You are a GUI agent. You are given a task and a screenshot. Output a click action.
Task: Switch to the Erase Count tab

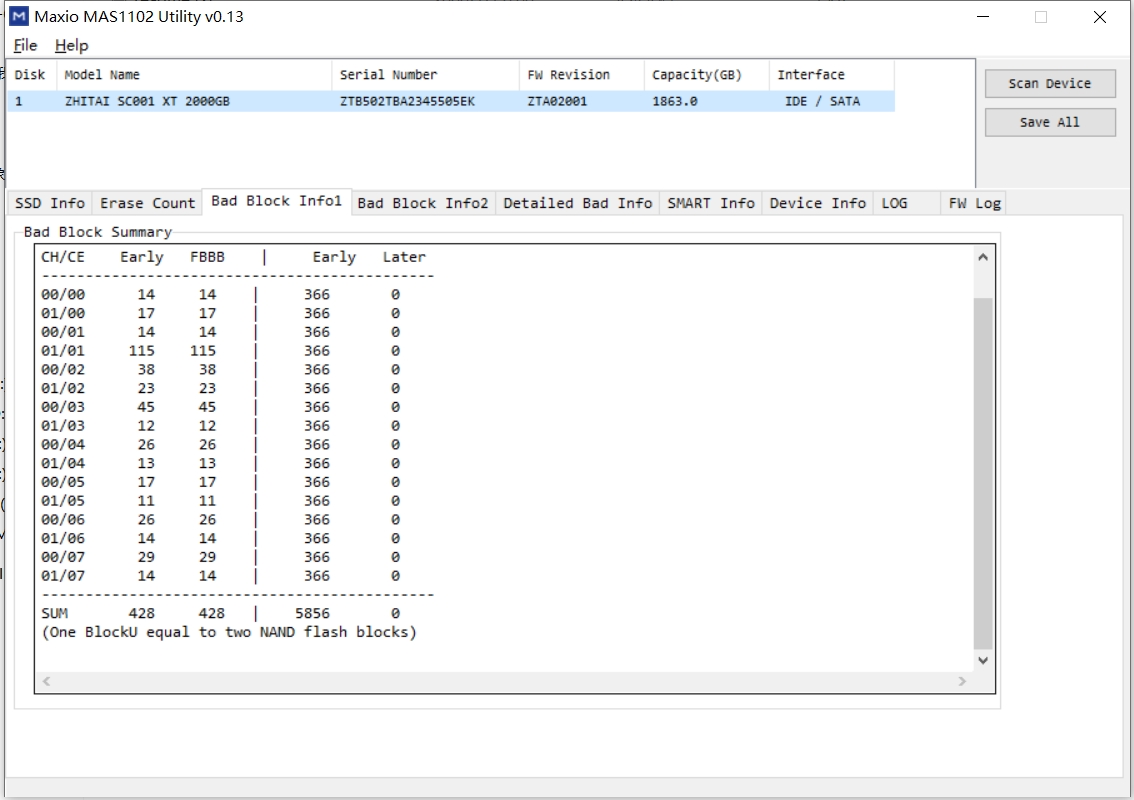point(148,203)
